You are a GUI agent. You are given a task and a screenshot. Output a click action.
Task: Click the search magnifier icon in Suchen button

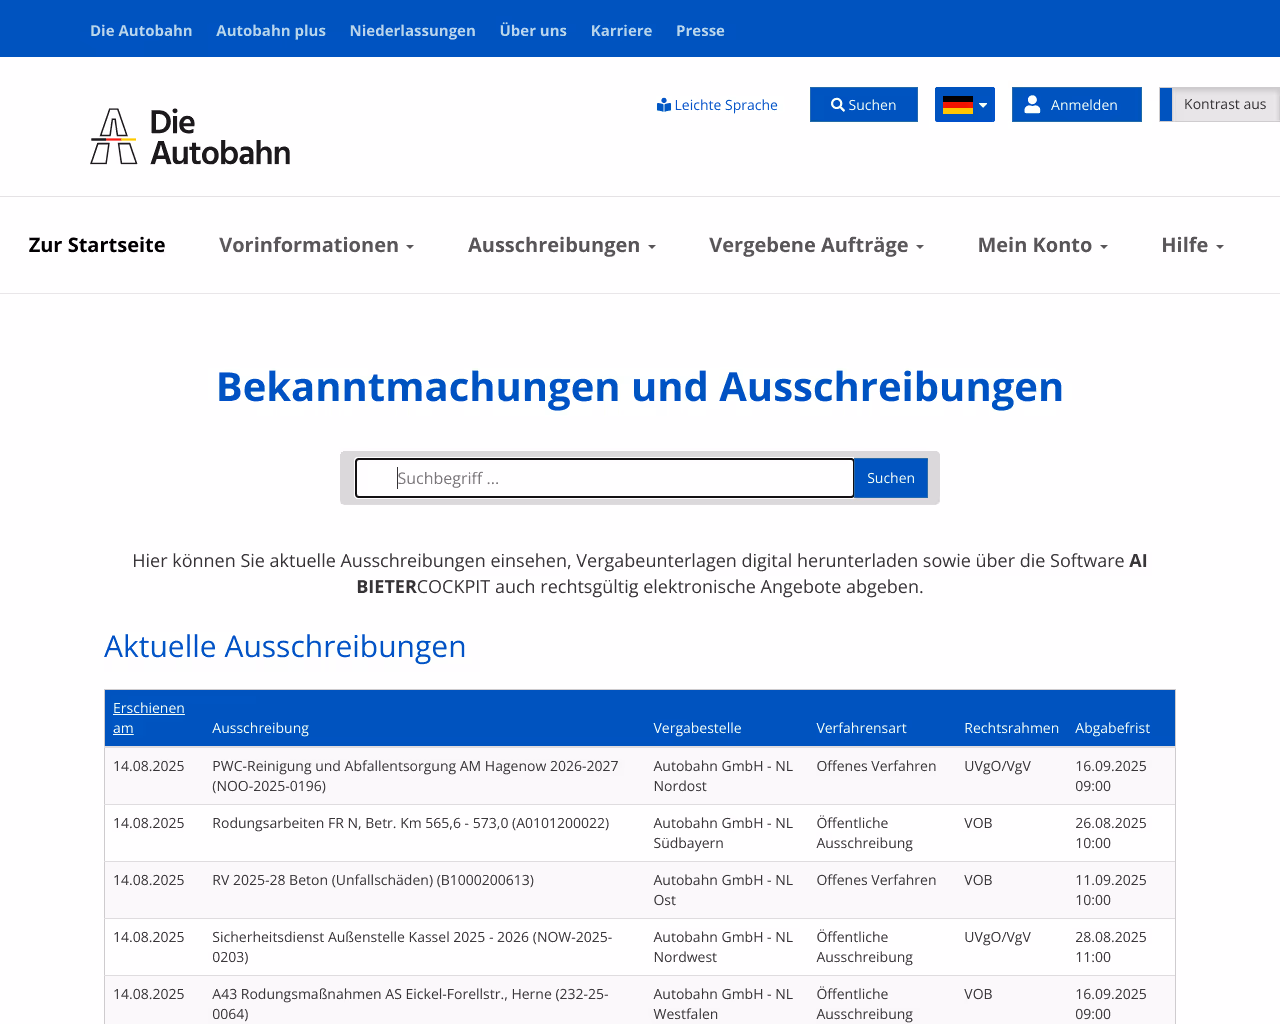[838, 104]
